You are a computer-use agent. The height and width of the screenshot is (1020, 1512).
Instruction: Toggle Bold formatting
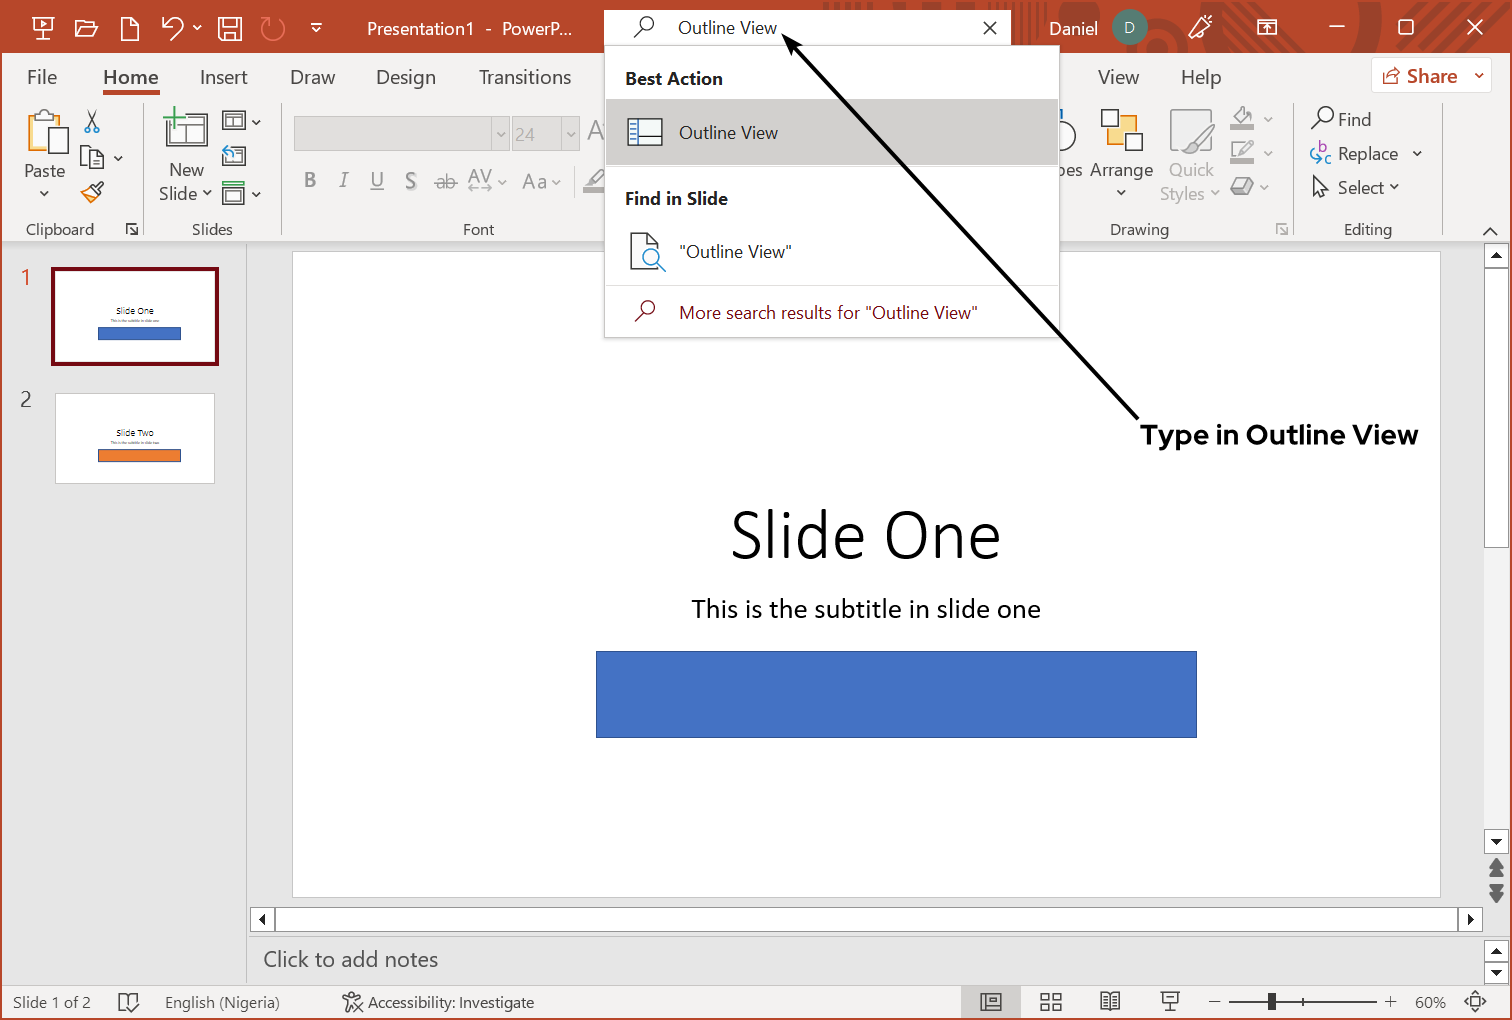pos(310,180)
